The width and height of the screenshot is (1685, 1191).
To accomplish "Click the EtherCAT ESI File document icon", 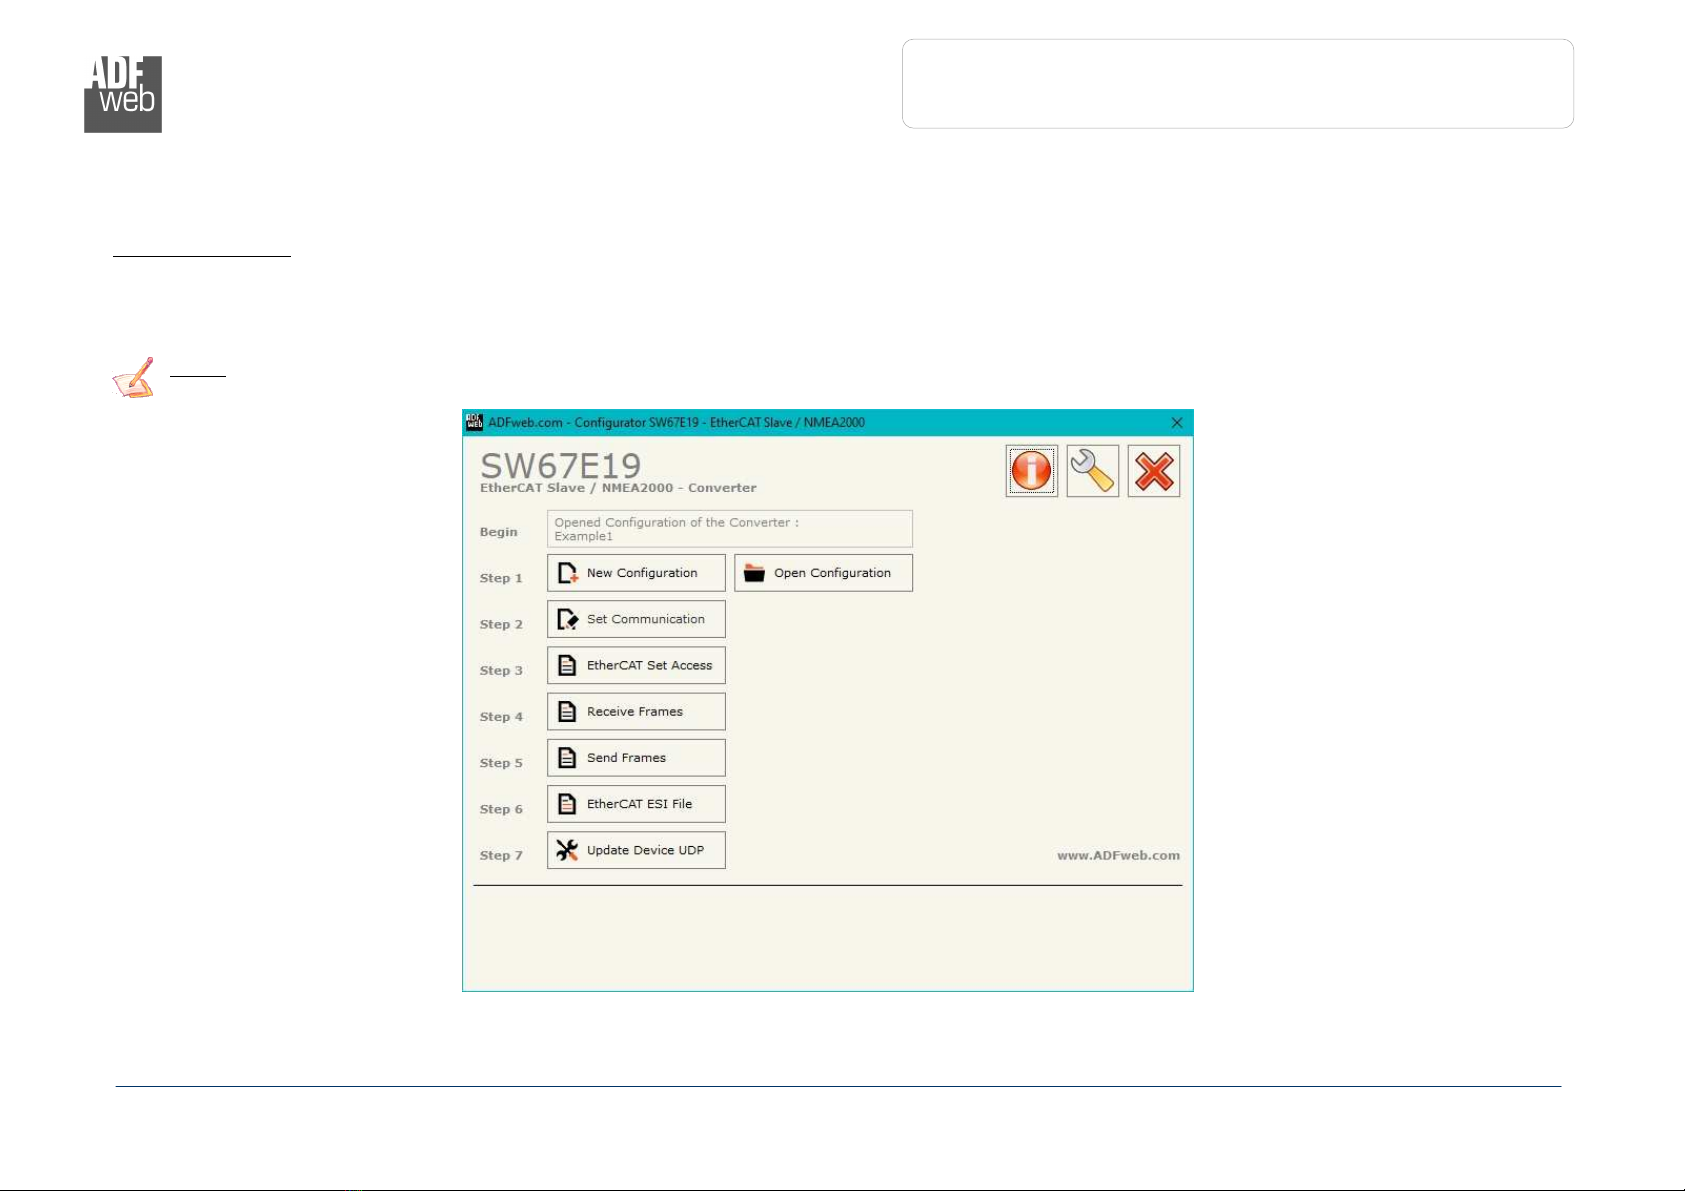I will click(567, 804).
